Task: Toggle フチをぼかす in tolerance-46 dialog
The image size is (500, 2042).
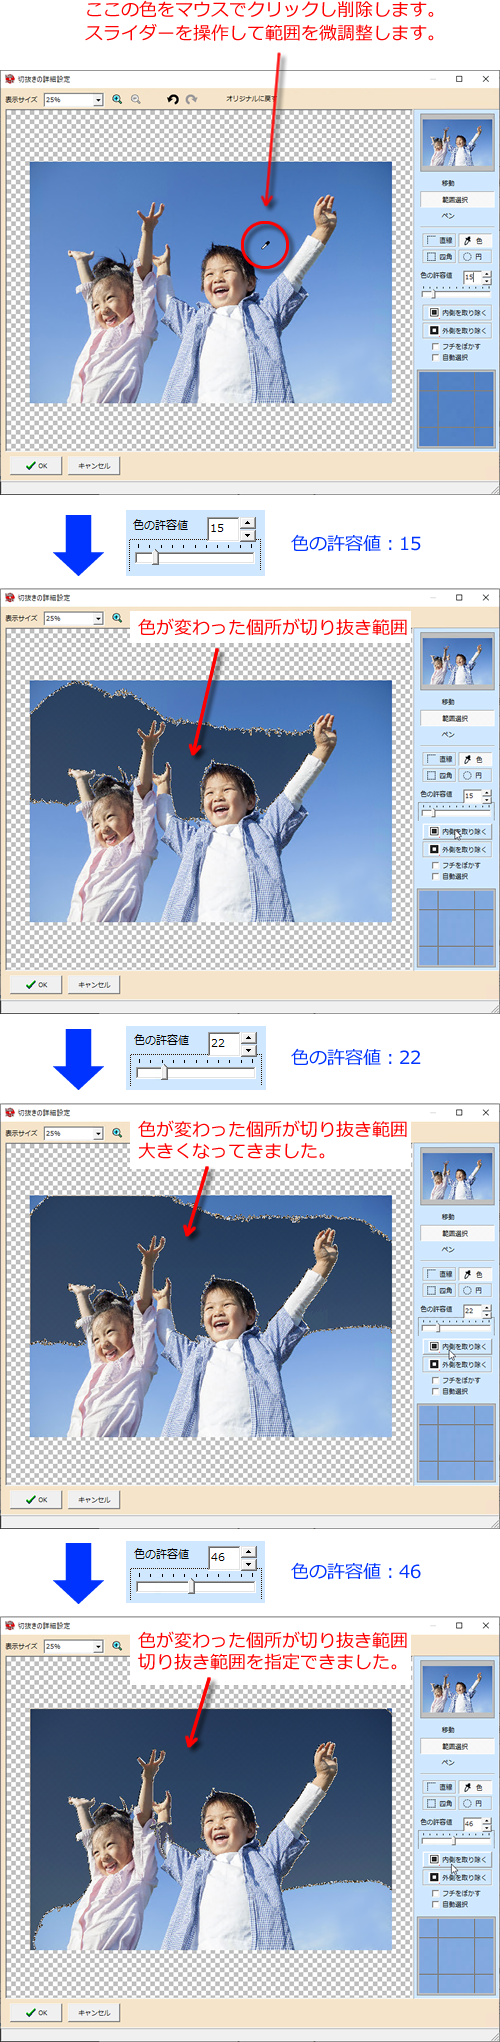Action: [x=435, y=1893]
